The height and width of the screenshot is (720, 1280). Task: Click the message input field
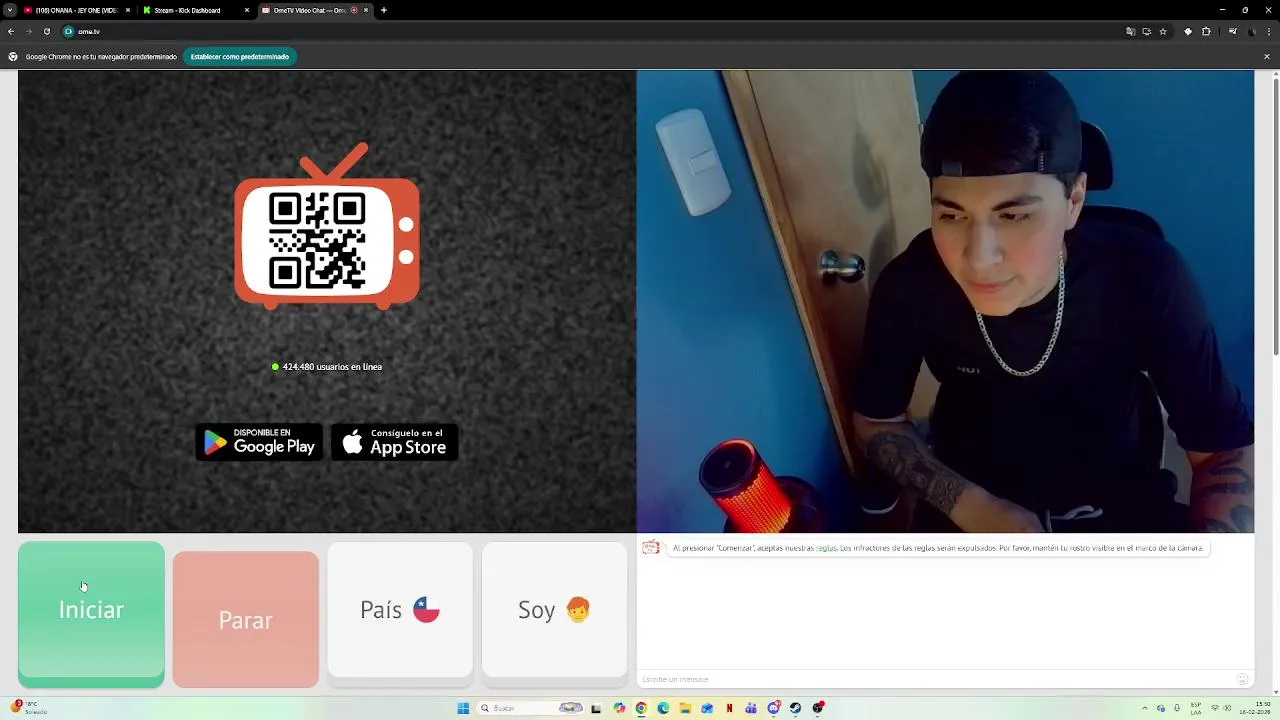coord(935,679)
